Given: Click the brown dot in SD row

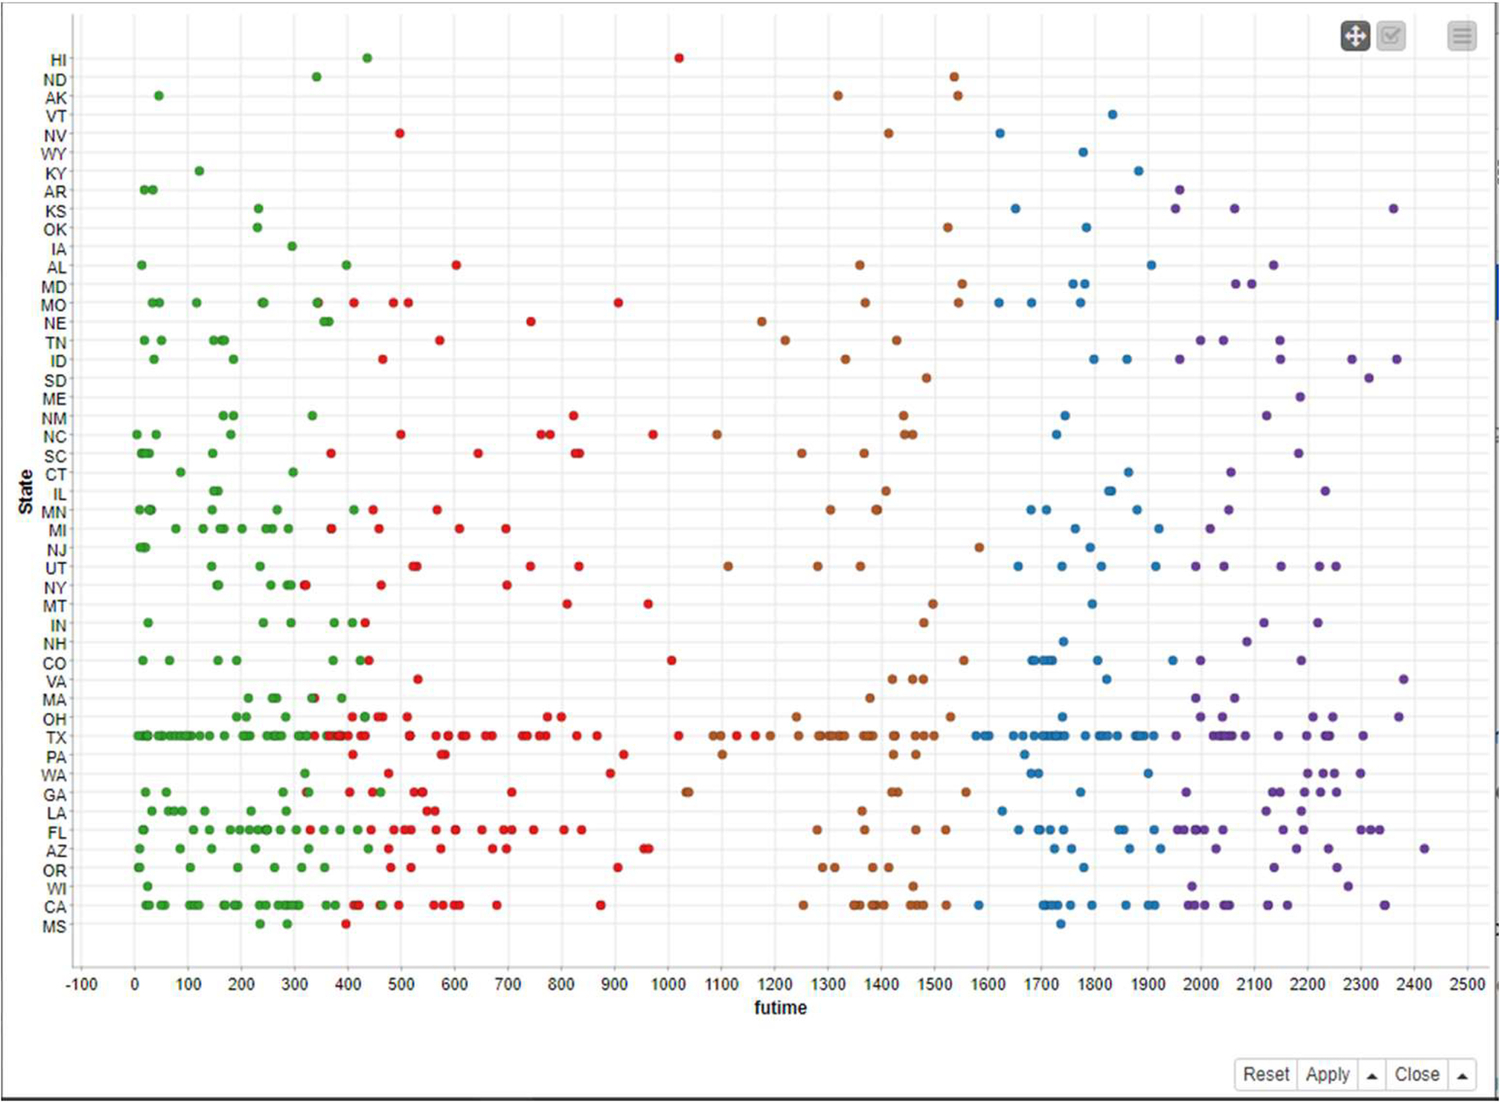Looking at the screenshot, I should coord(926,378).
